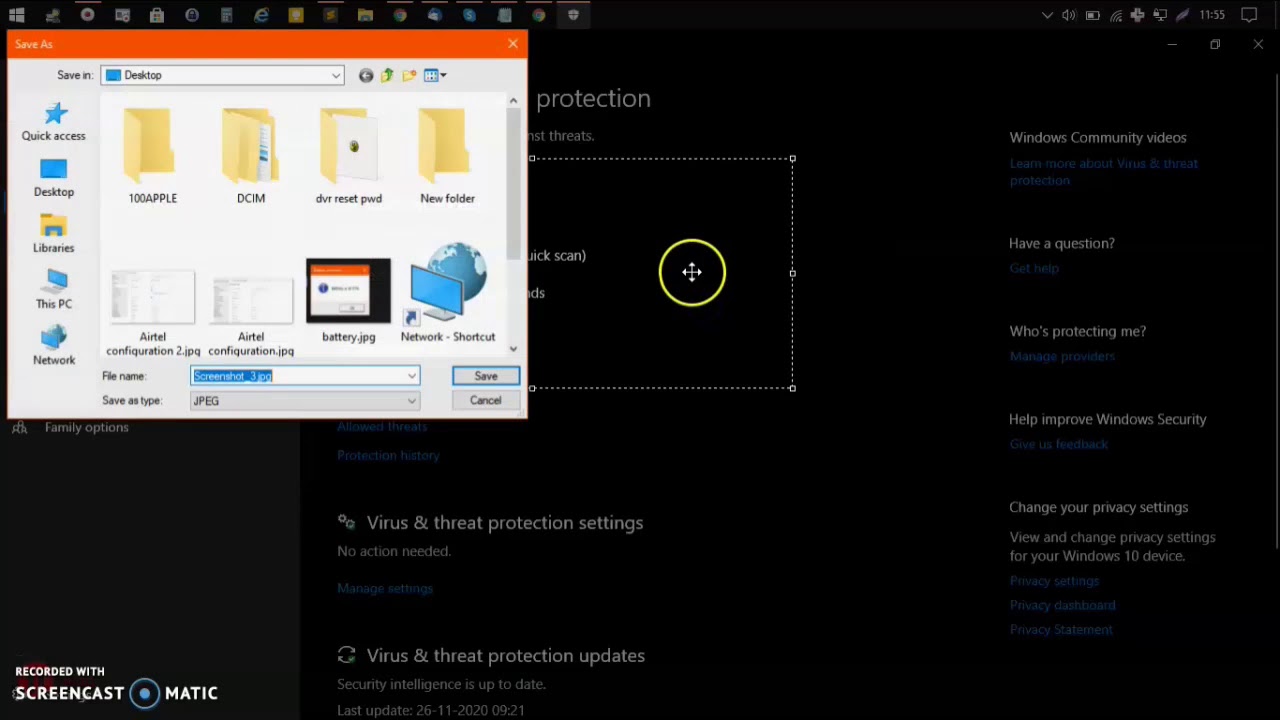
Task: Create a new folder in Save As dialog
Action: point(409,75)
